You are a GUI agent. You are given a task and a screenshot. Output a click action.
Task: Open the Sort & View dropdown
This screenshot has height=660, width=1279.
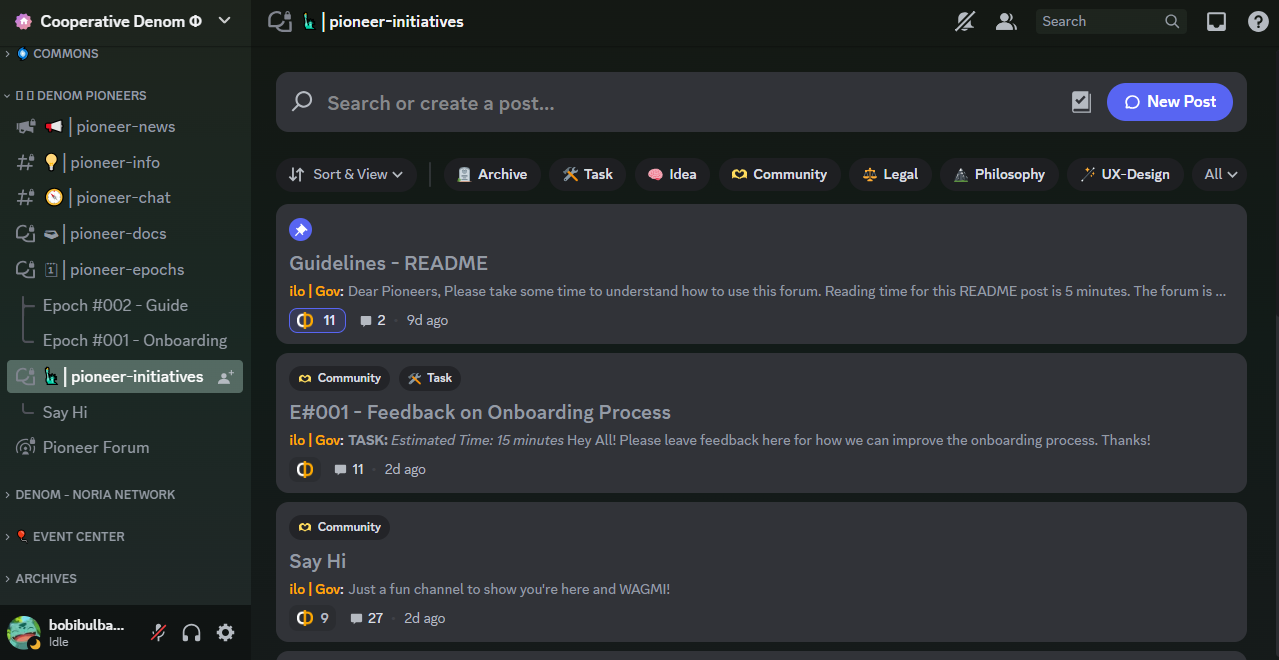[x=346, y=174]
